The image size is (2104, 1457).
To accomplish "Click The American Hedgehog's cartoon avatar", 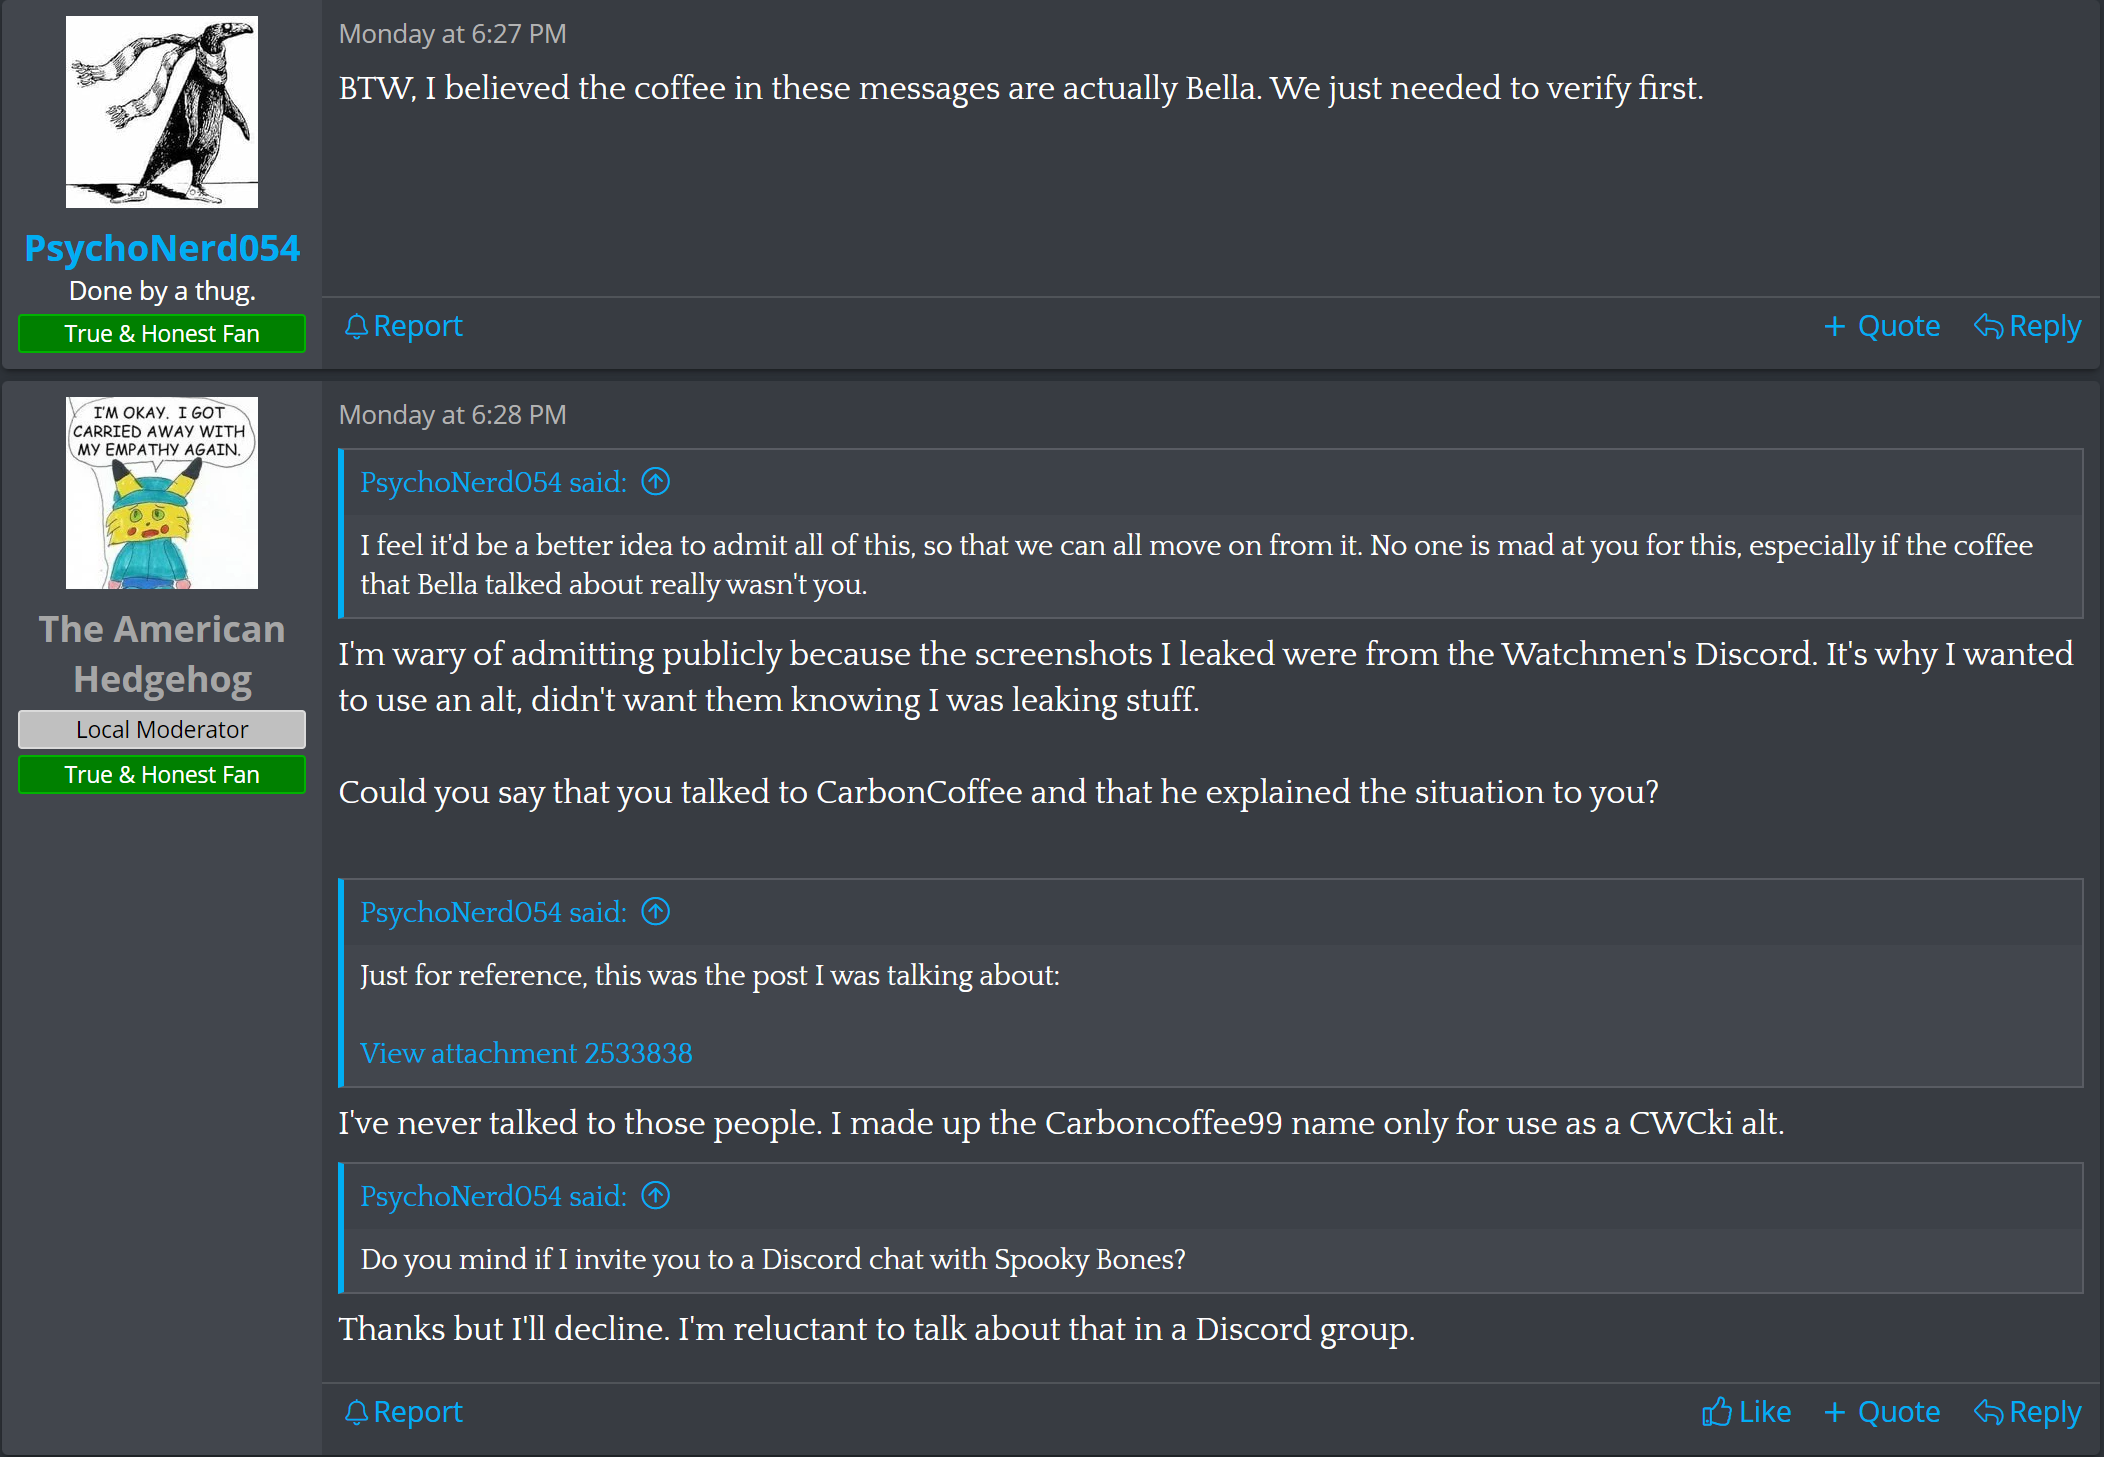I will coord(162,493).
